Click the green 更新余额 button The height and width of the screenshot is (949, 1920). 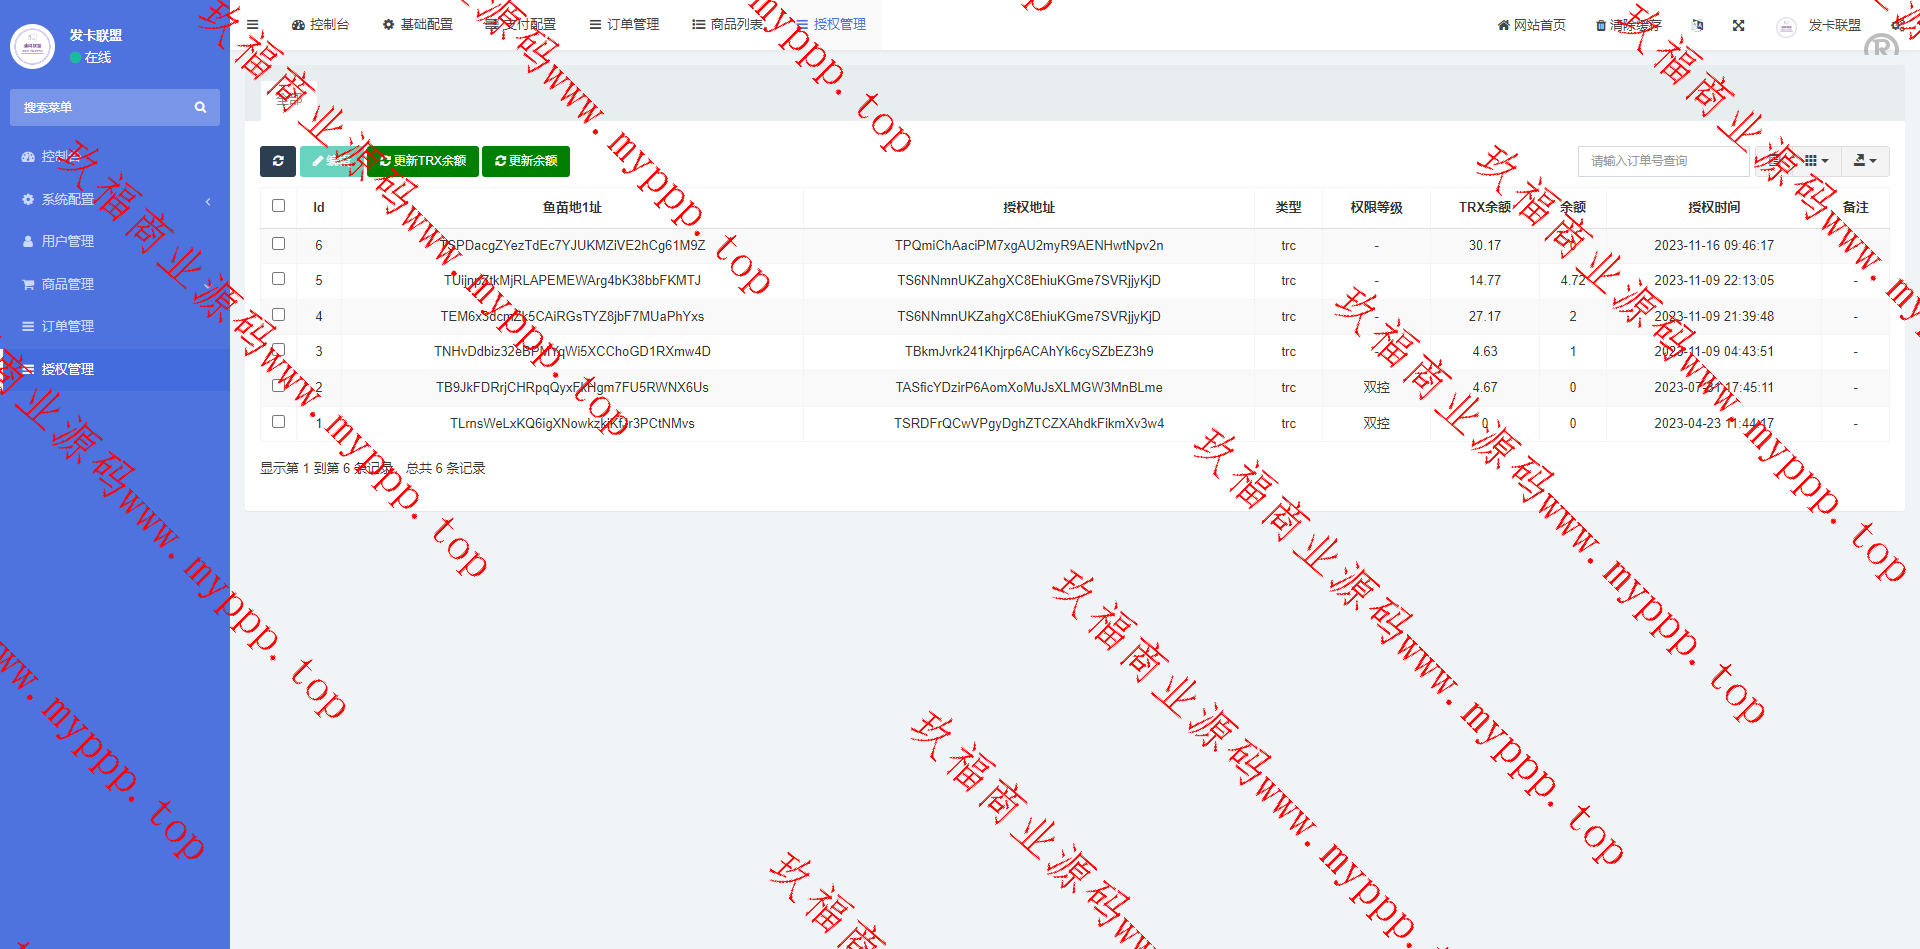coord(526,161)
